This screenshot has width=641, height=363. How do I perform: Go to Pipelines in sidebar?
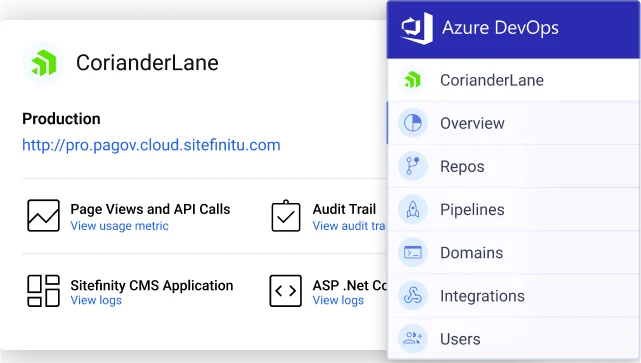pyautogui.click(x=514, y=210)
